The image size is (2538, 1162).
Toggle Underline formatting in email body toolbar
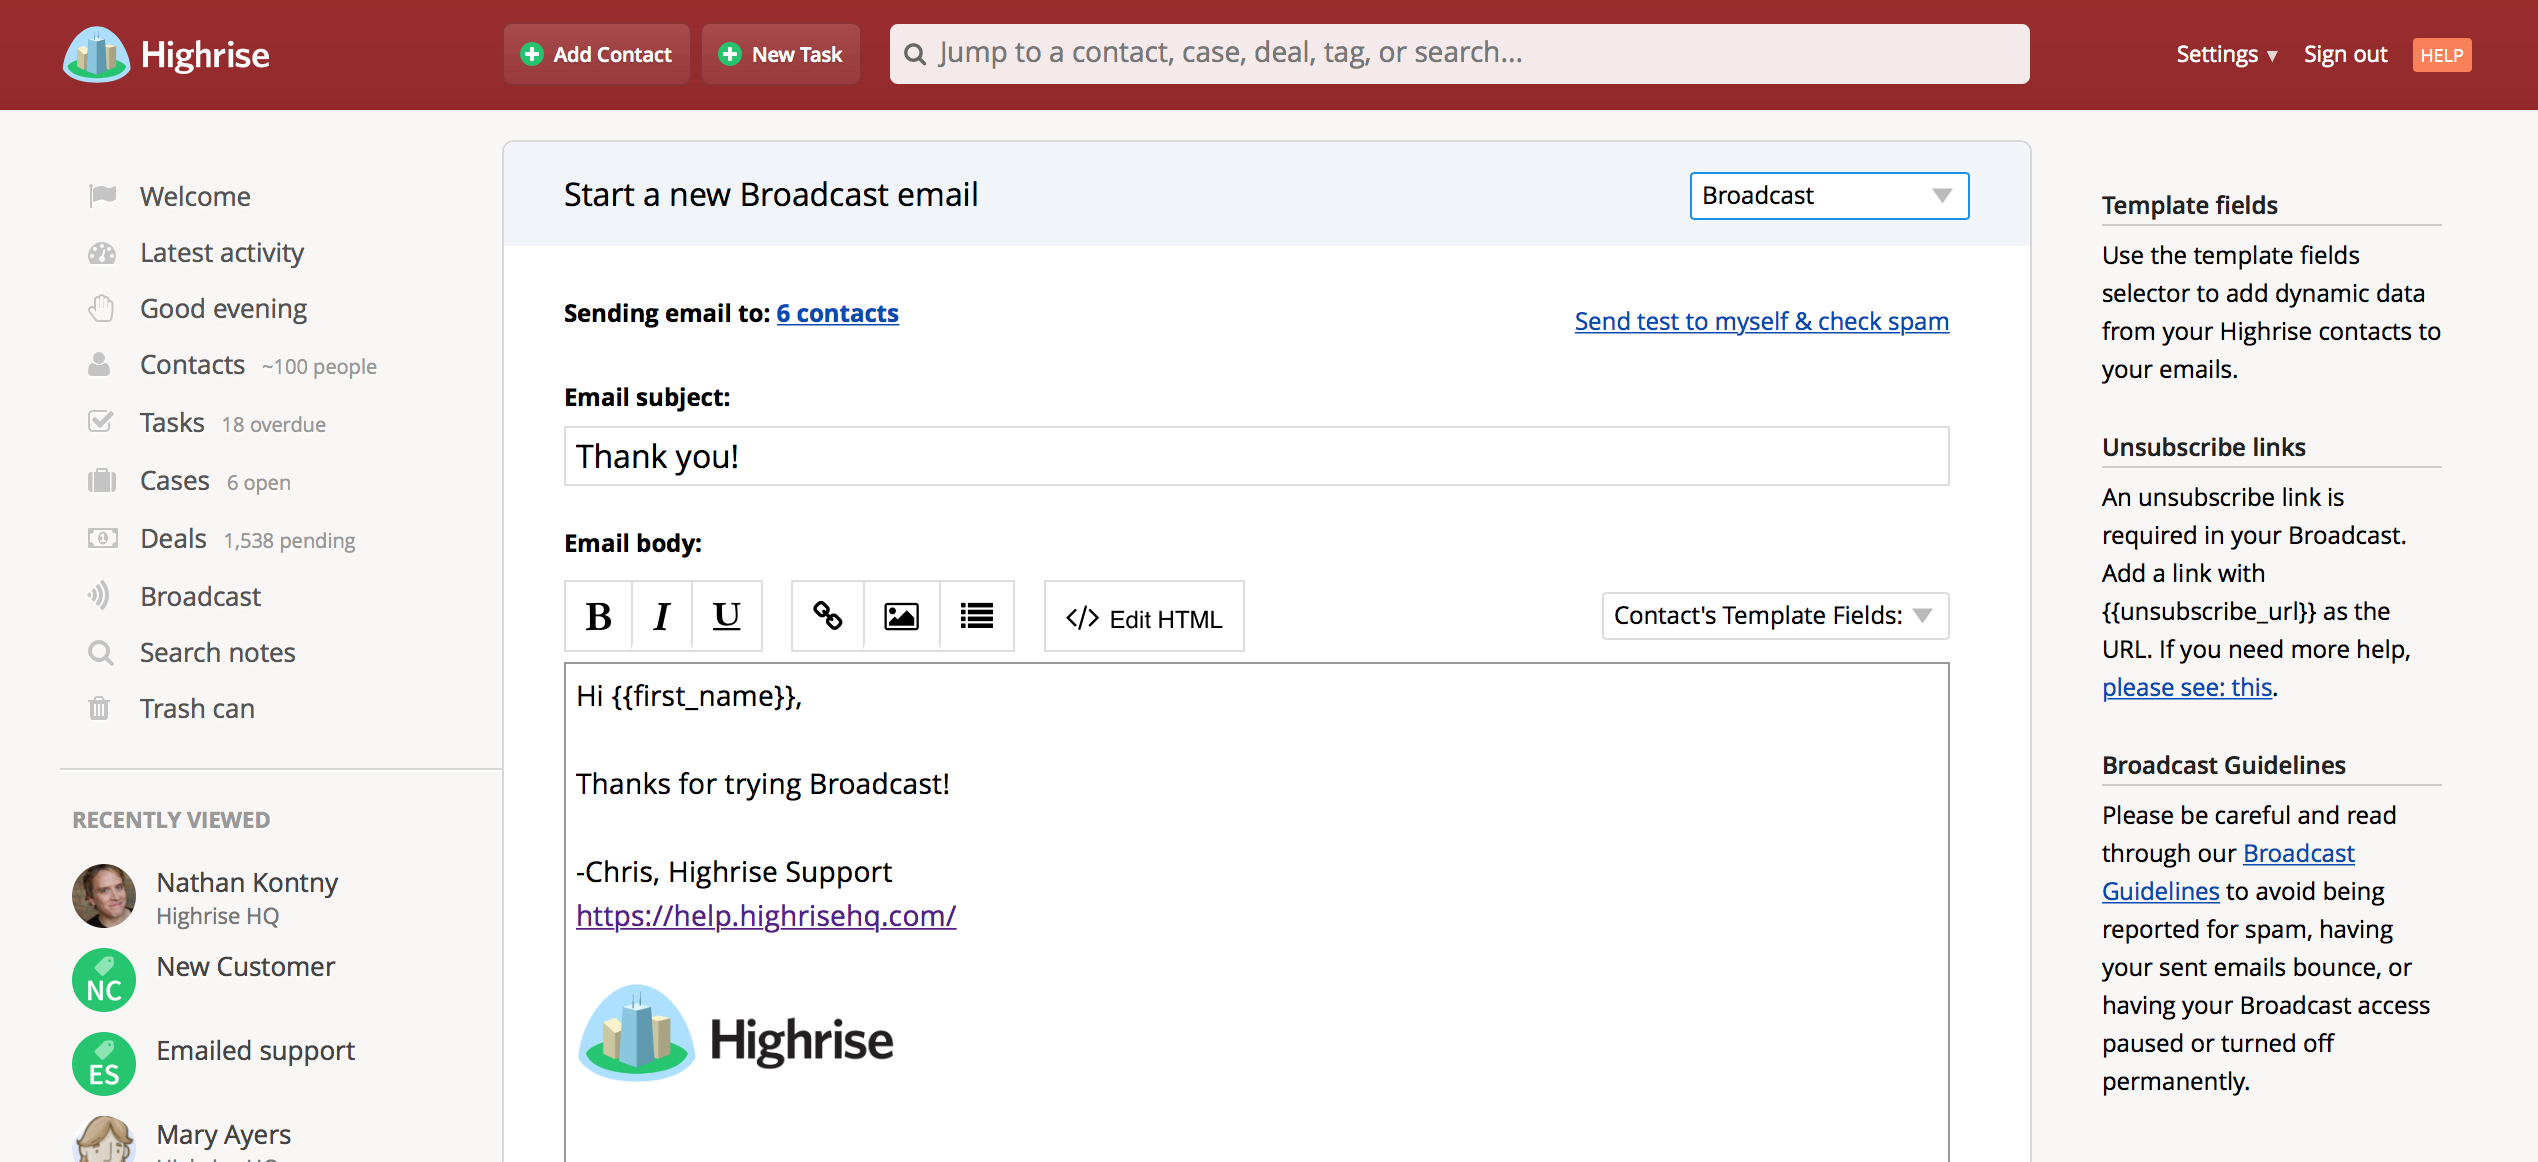pos(726,616)
